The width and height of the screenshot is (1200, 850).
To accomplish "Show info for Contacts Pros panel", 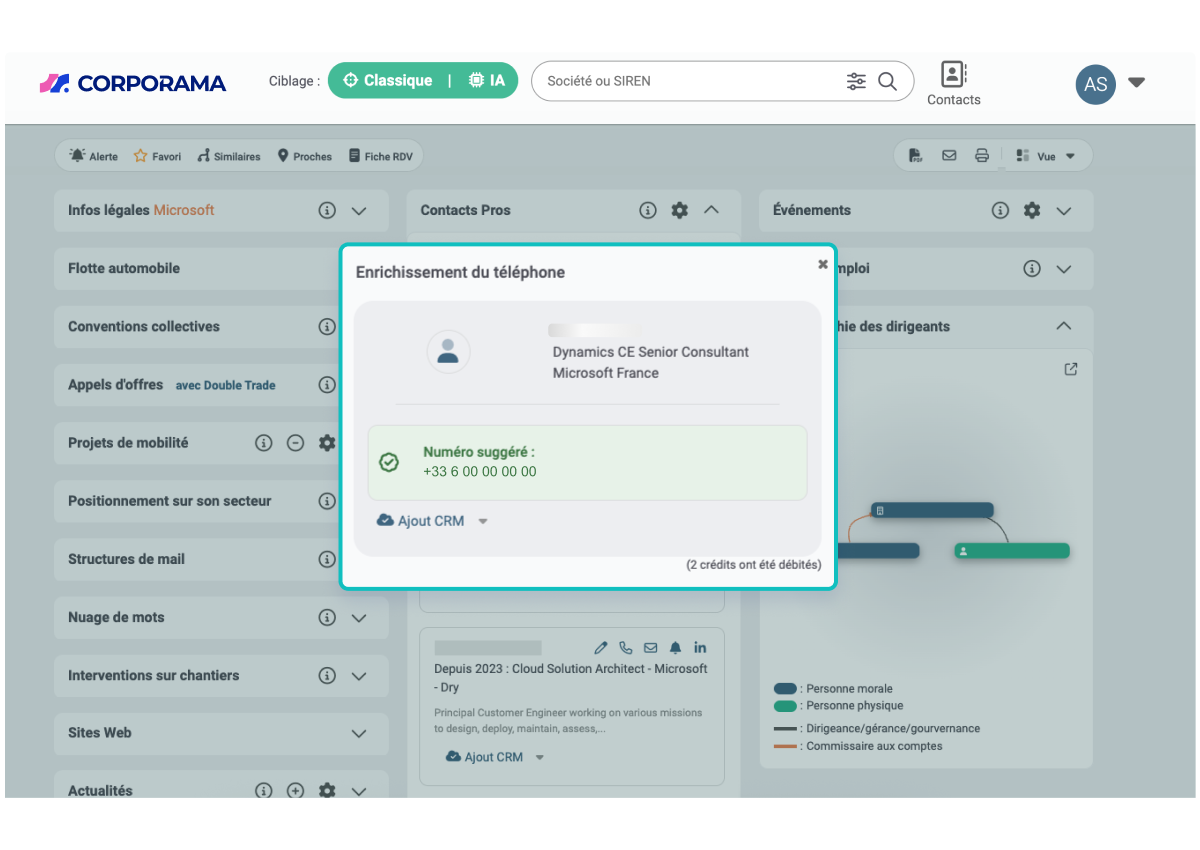I will click(x=648, y=210).
